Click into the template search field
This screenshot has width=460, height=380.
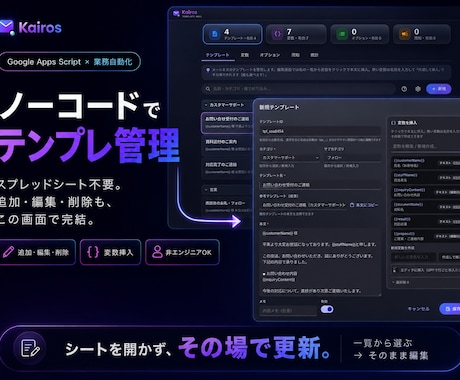coord(299,89)
